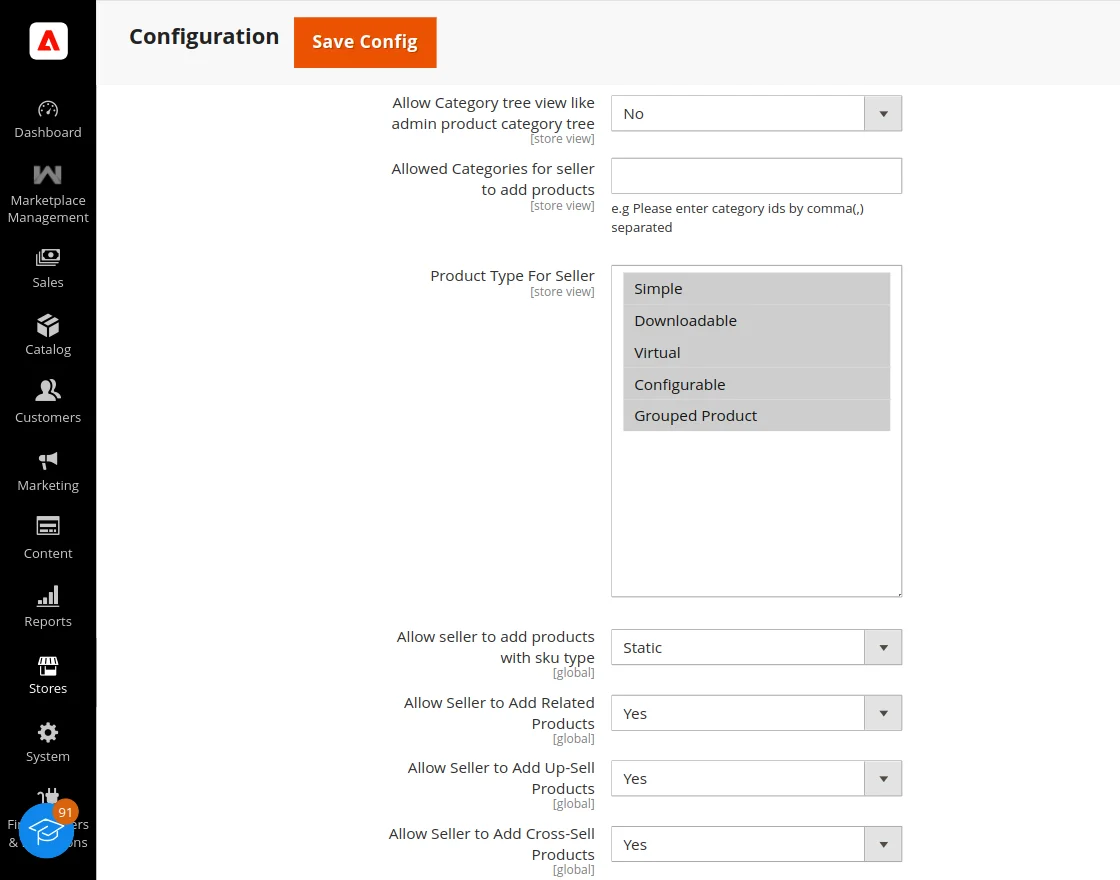This screenshot has width=1120, height=880.
Task: Expand the category tree view dropdown
Action: 756,114
